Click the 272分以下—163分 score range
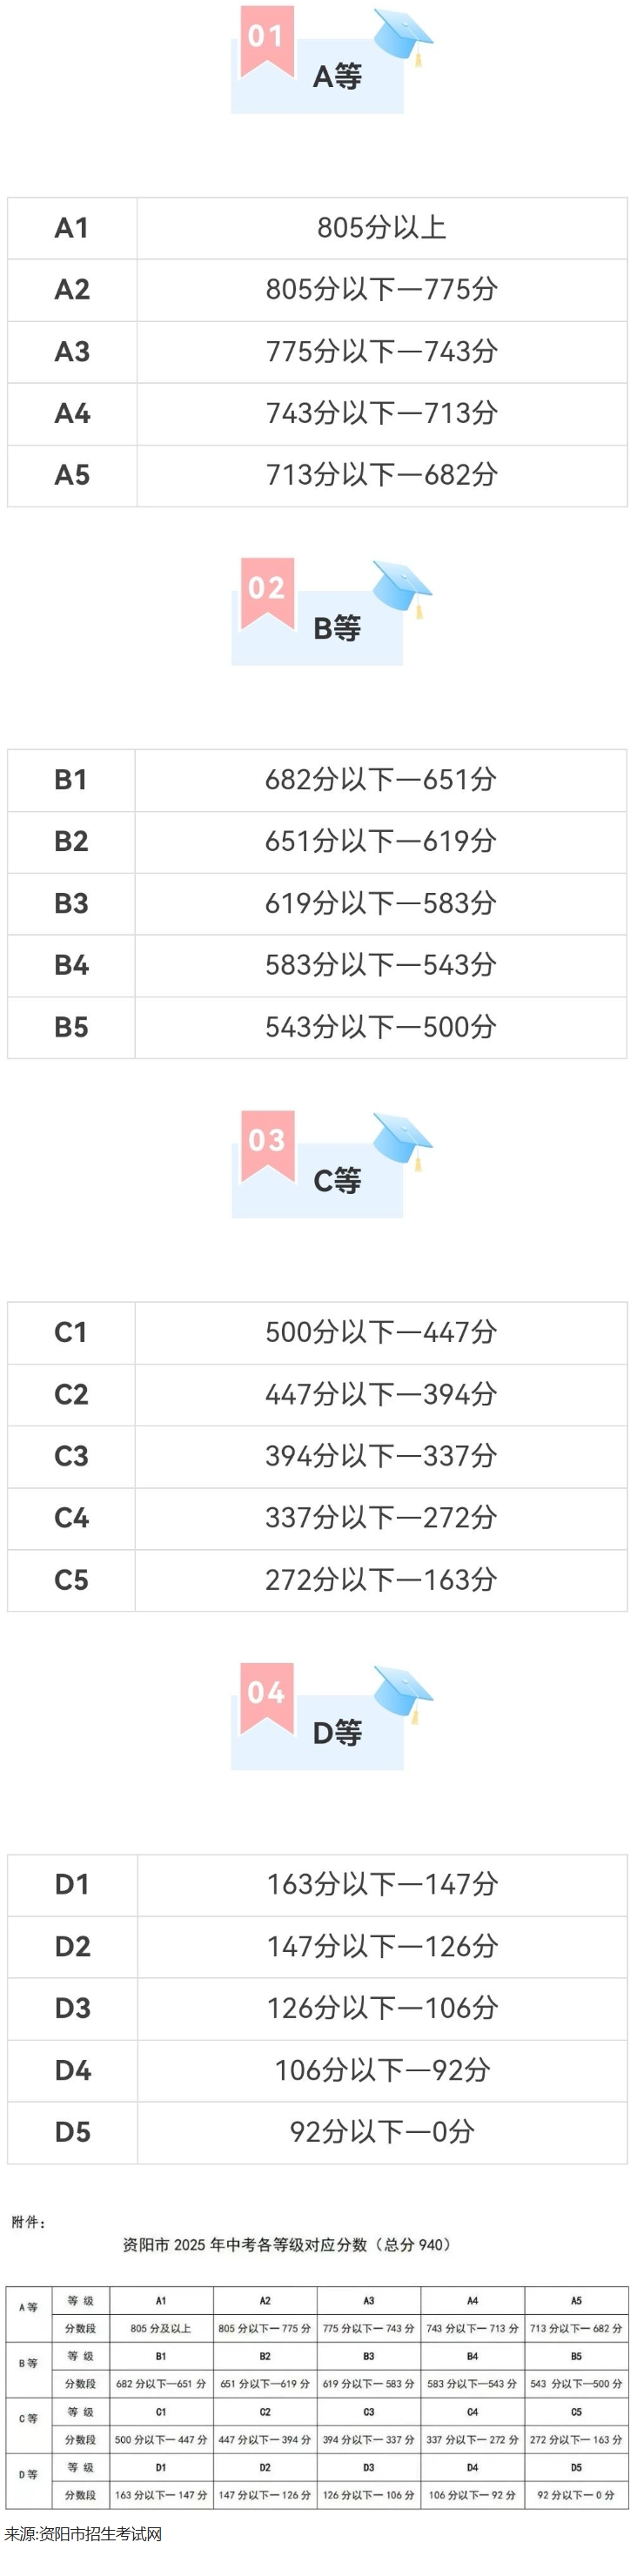The image size is (637, 2576). (x=381, y=1580)
